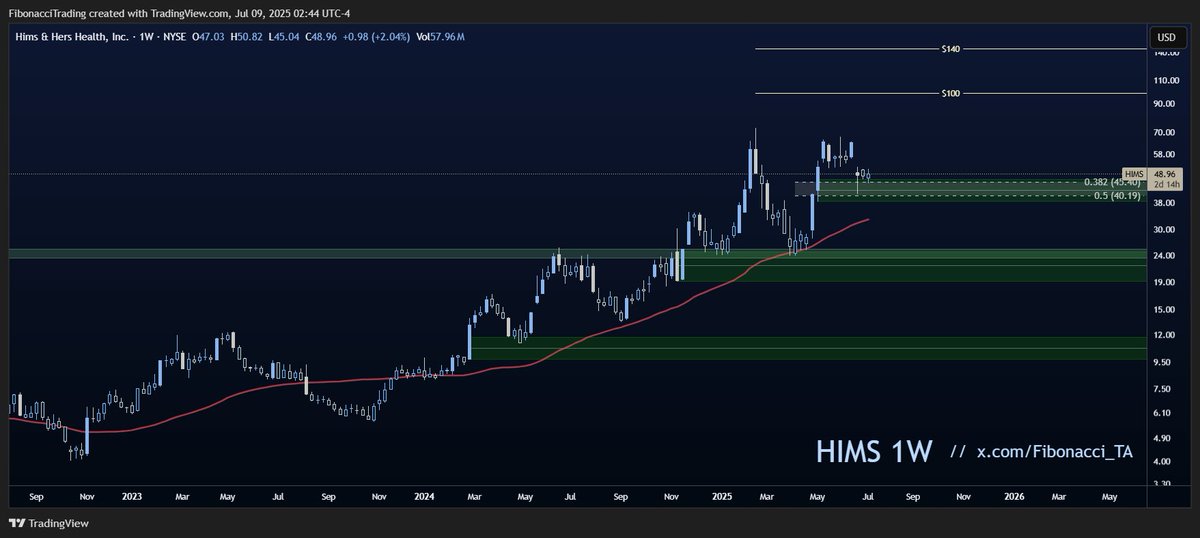The height and width of the screenshot is (538, 1200).
Task: Click the NYSE exchange label
Action: point(174,37)
